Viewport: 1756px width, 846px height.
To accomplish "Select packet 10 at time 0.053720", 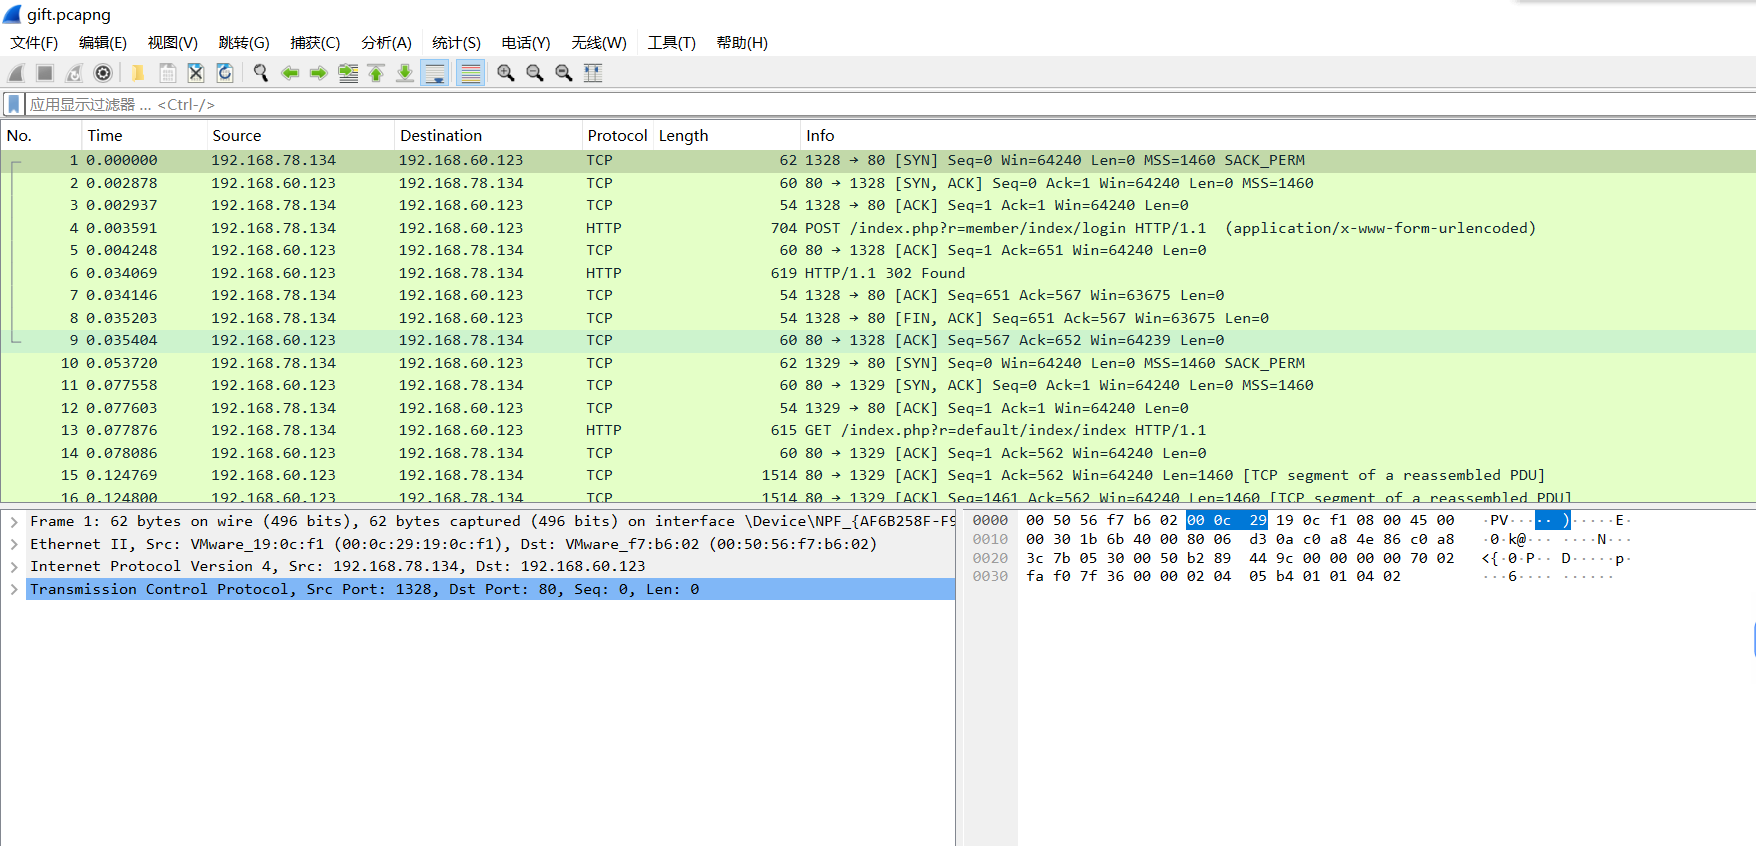I will coord(878,363).
